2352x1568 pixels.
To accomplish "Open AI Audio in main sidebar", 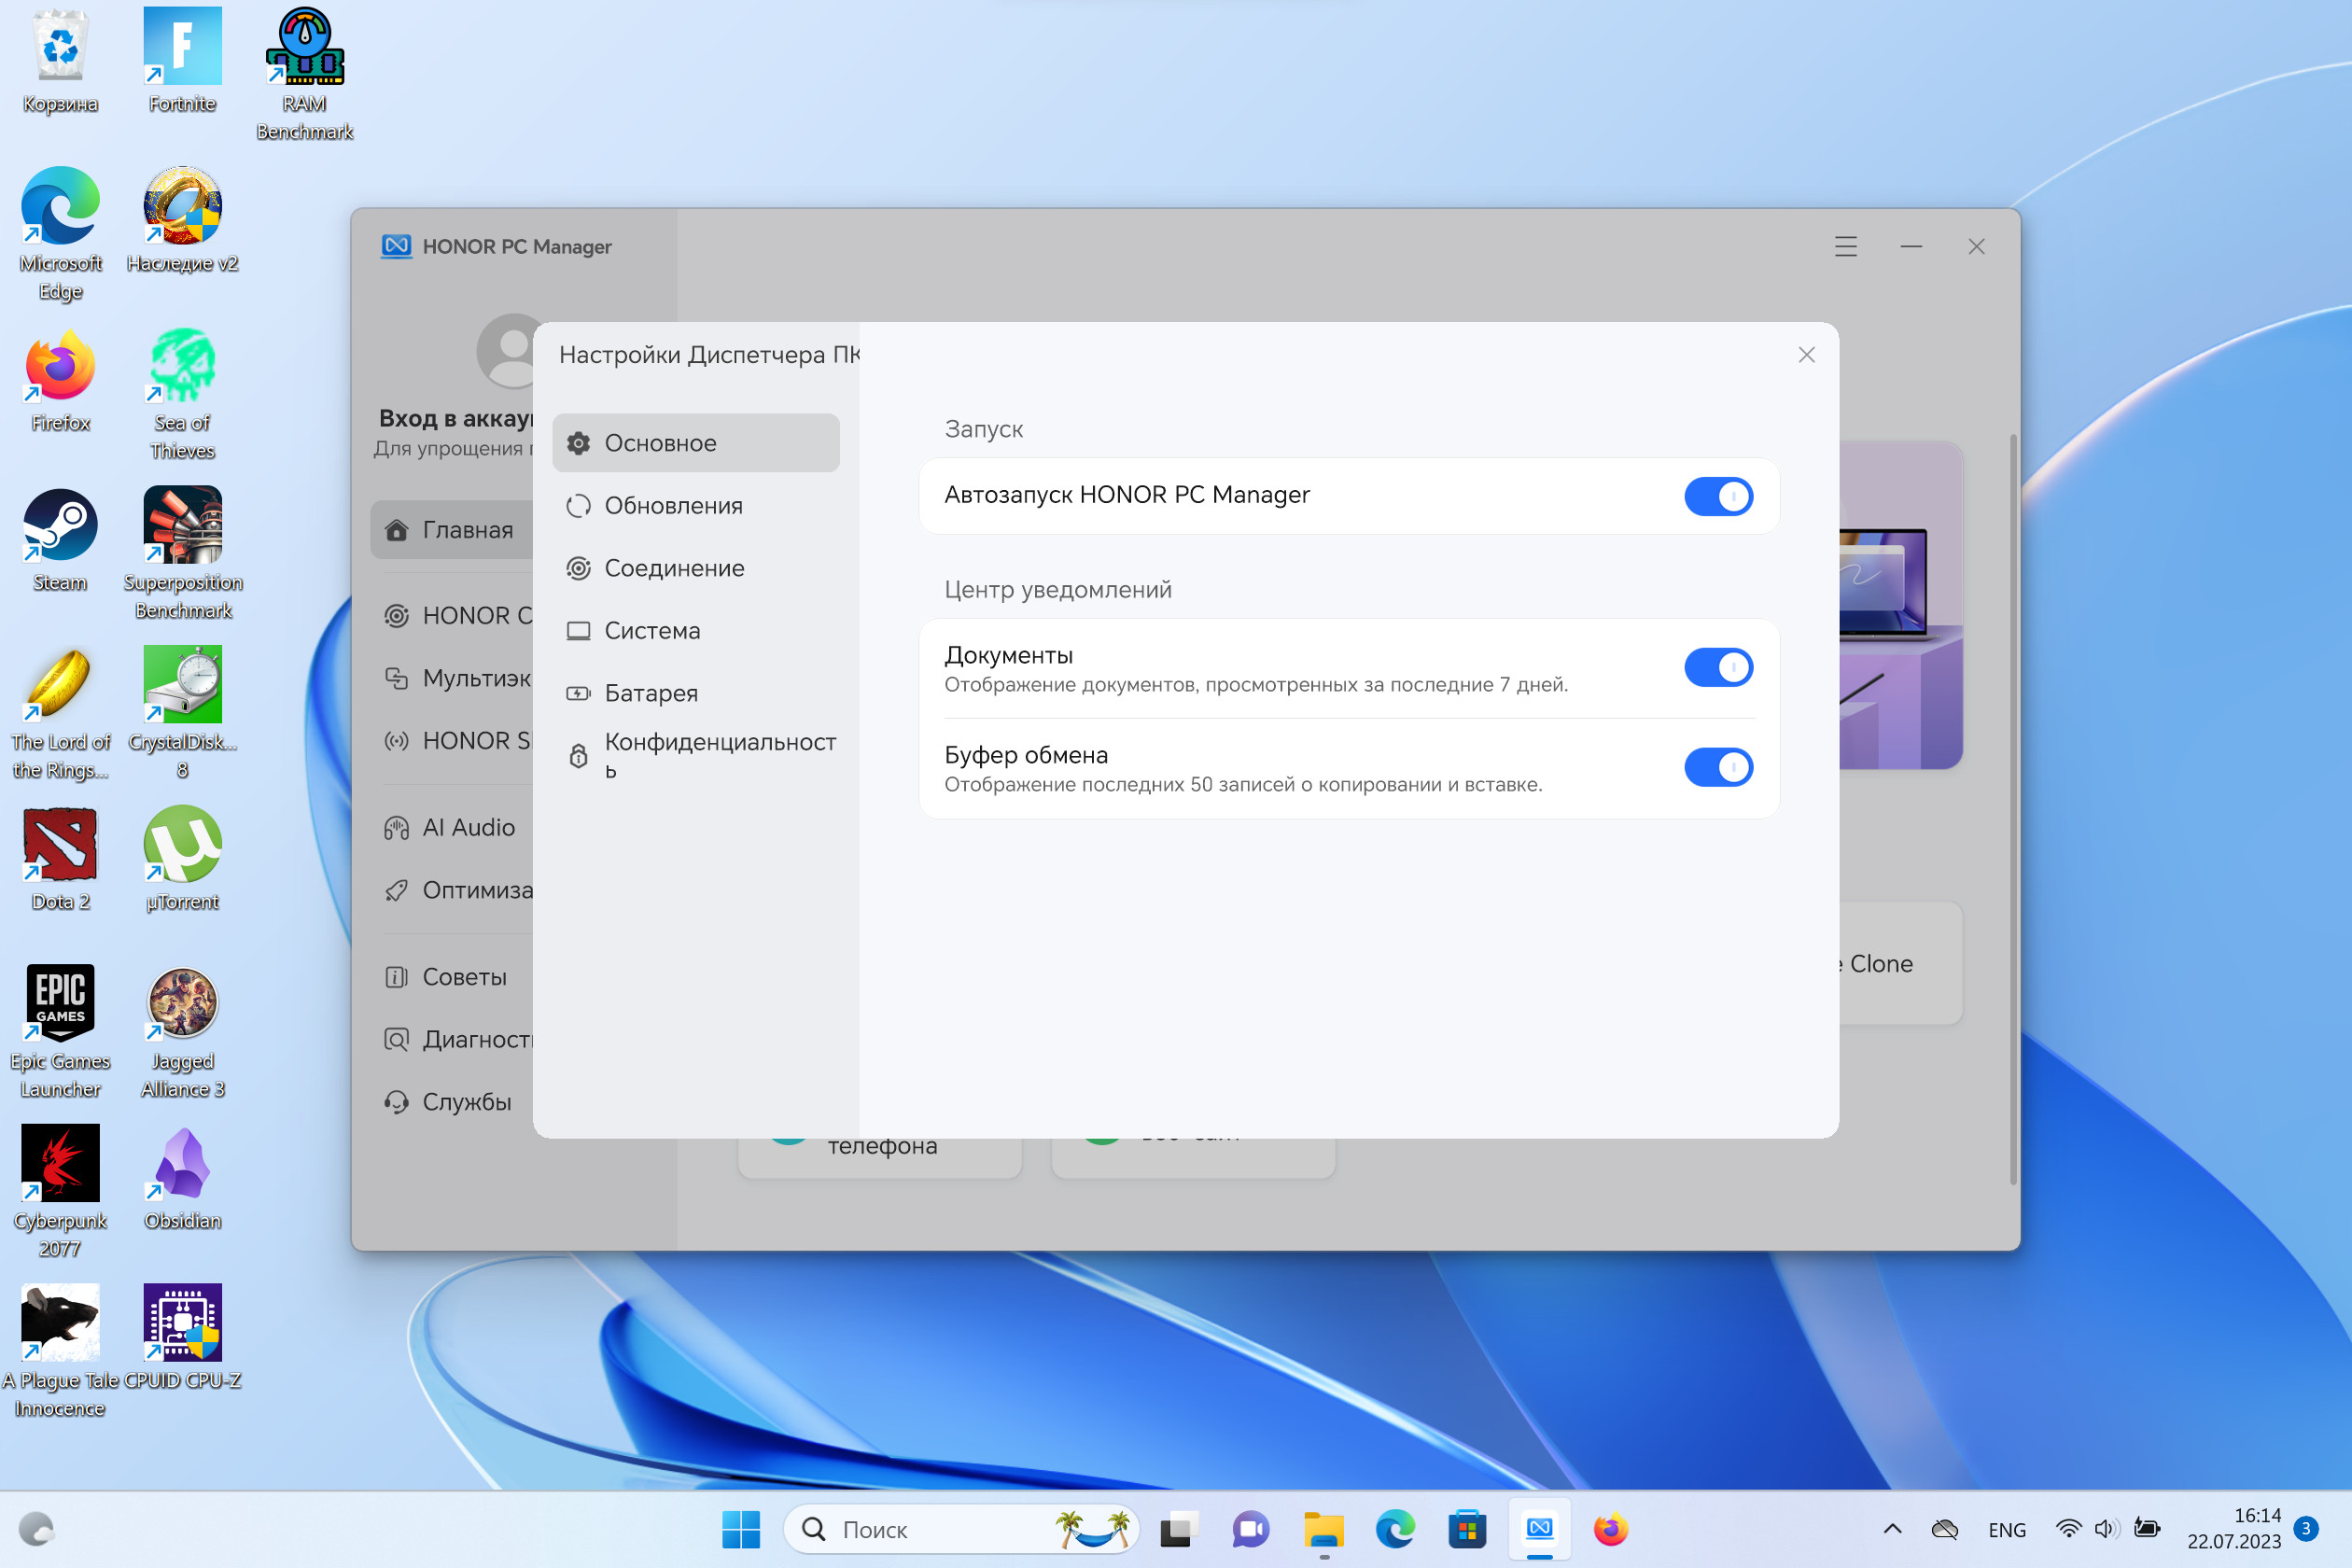I will (x=452, y=828).
